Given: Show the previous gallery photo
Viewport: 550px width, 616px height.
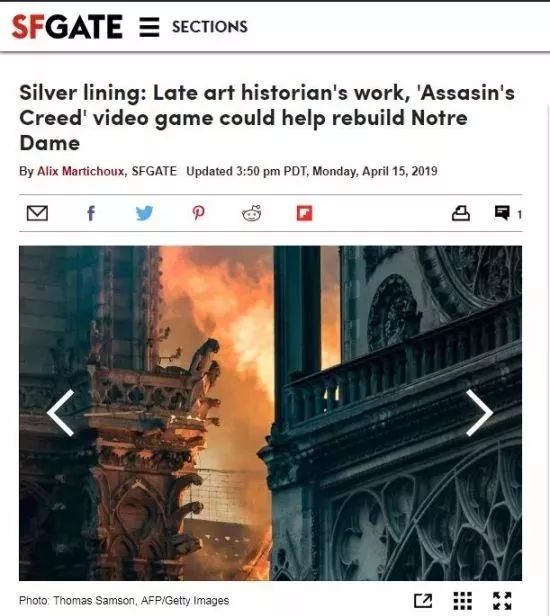Looking at the screenshot, I should click(61, 413).
